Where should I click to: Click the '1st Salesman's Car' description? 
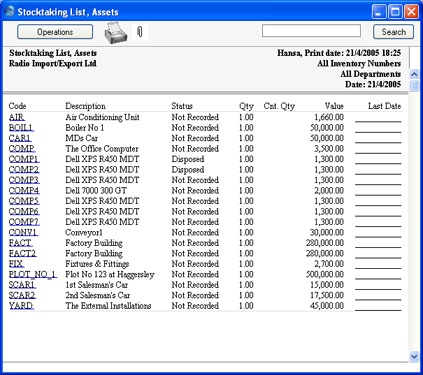tap(97, 285)
